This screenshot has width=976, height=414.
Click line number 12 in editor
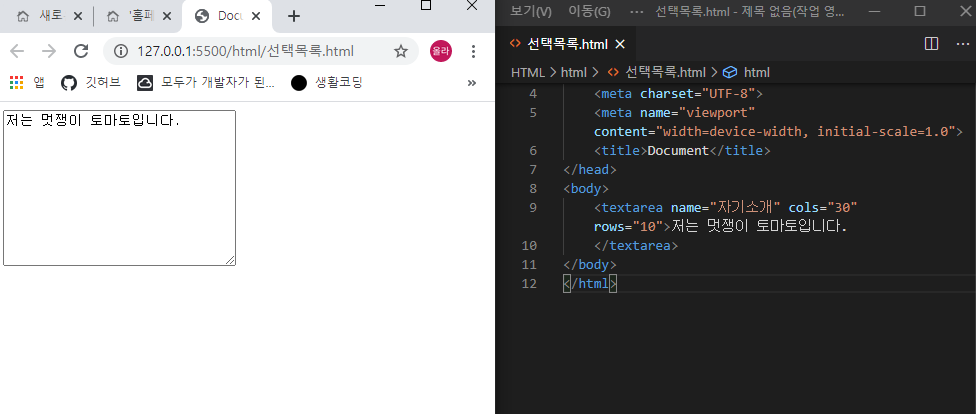529,283
